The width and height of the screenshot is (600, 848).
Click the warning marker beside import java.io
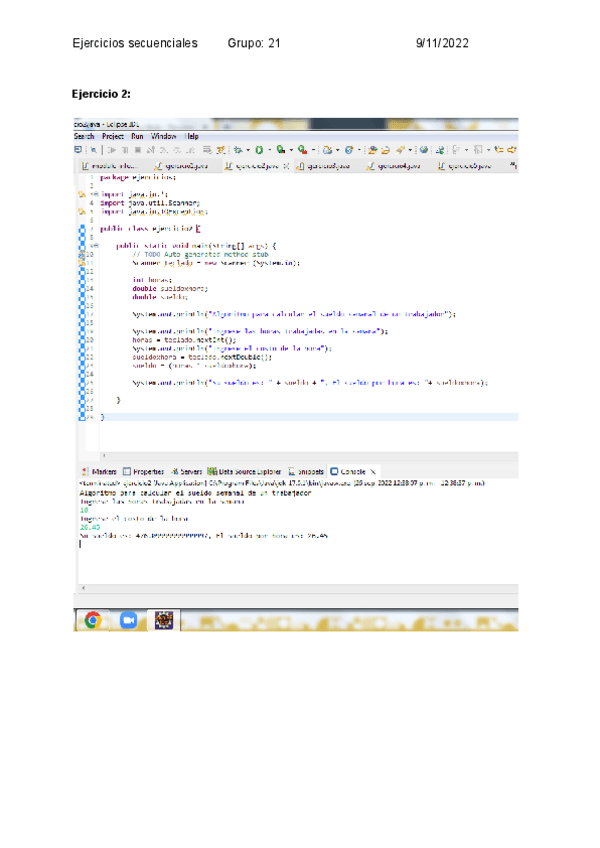pyautogui.click(x=79, y=194)
